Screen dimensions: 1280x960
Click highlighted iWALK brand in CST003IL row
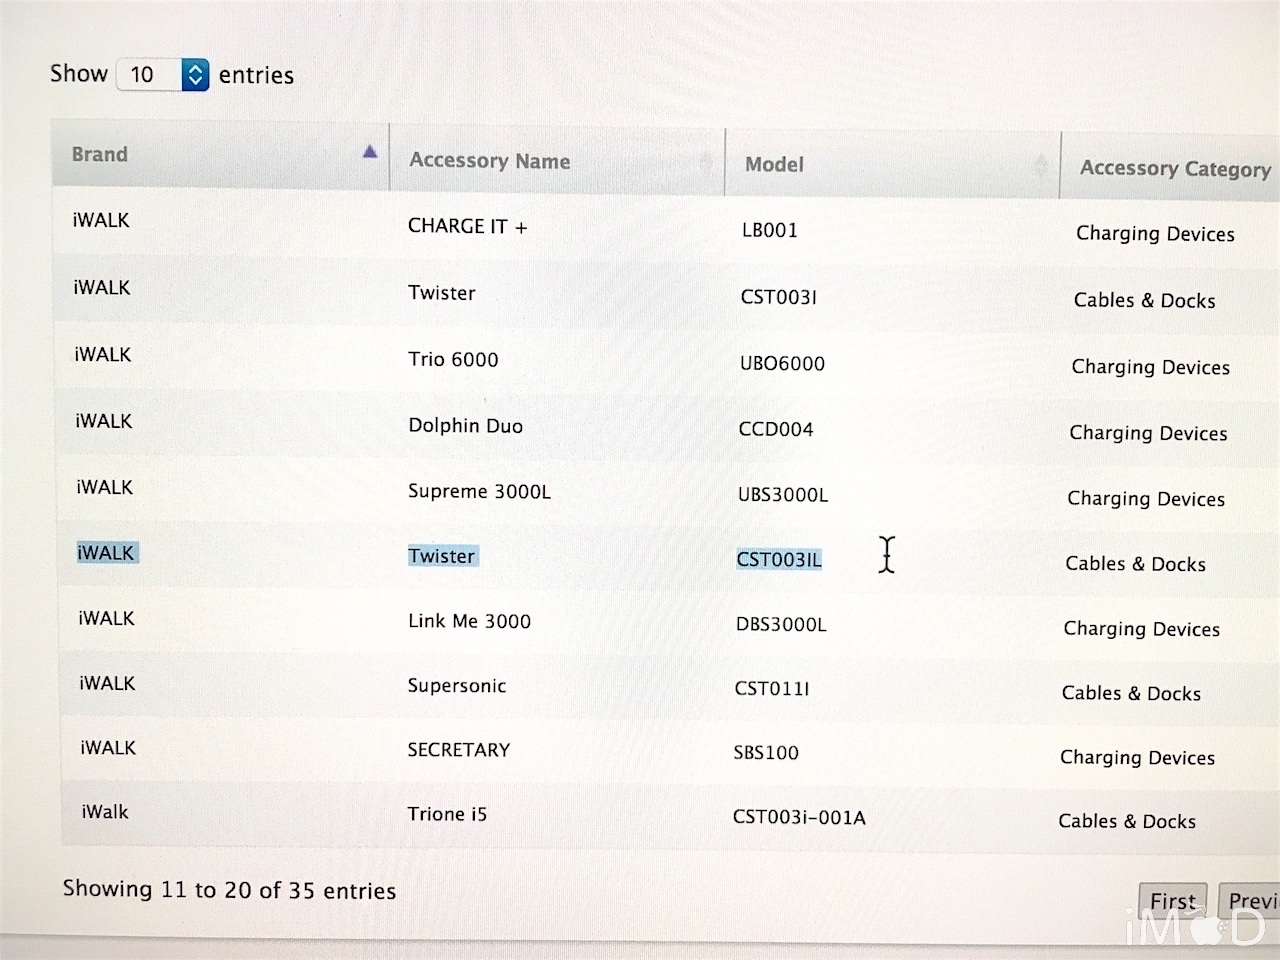coord(106,553)
